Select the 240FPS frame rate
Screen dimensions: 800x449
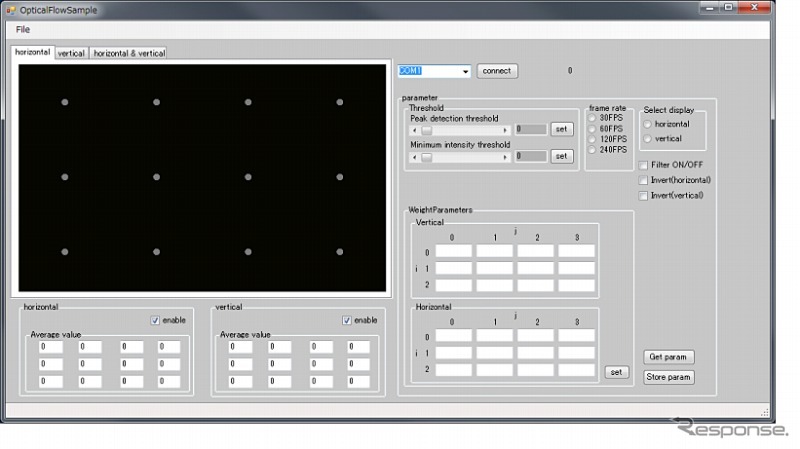pos(592,149)
